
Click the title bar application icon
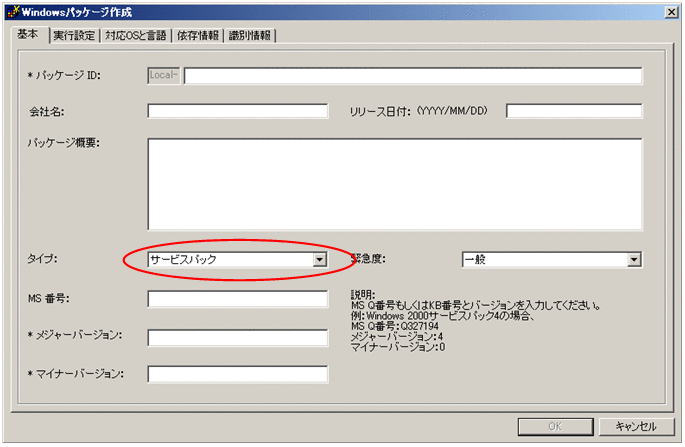pos(14,12)
